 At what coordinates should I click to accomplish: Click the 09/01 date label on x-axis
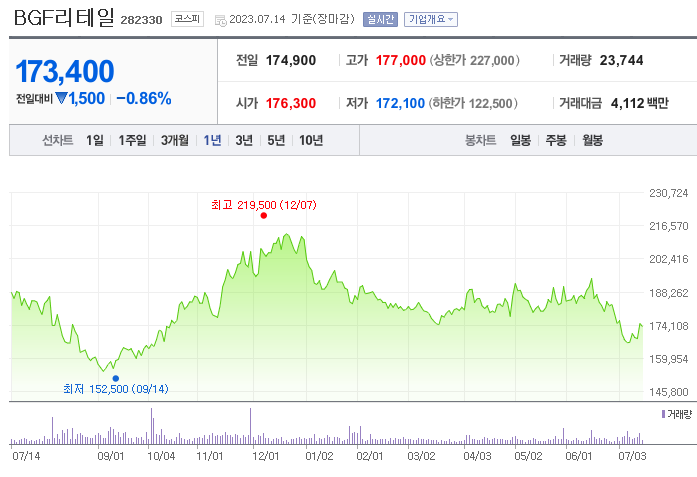[x=111, y=456]
